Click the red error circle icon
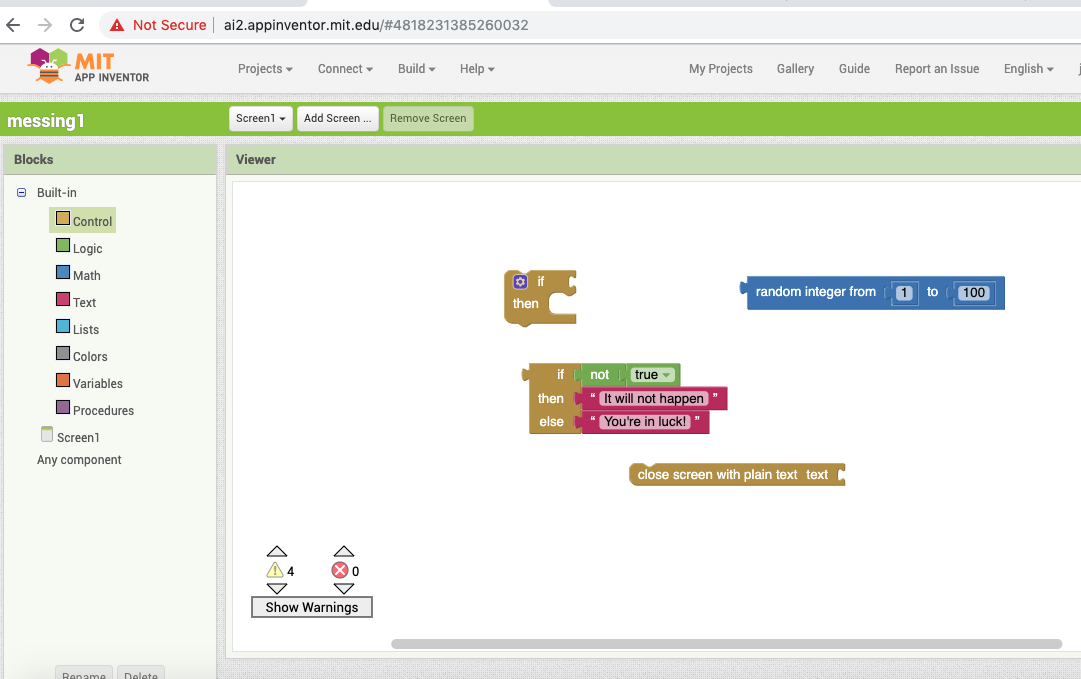 point(340,571)
